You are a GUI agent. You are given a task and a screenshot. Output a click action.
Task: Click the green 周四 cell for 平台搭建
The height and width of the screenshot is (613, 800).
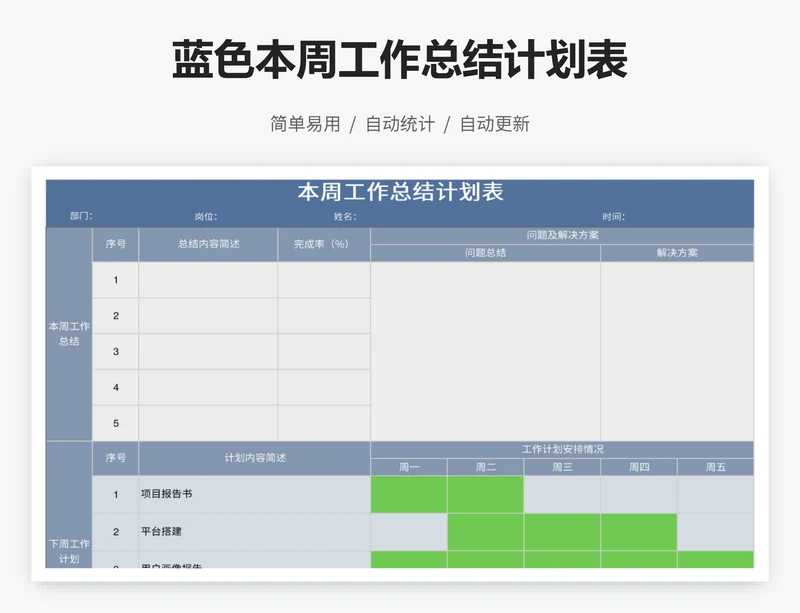(x=639, y=532)
